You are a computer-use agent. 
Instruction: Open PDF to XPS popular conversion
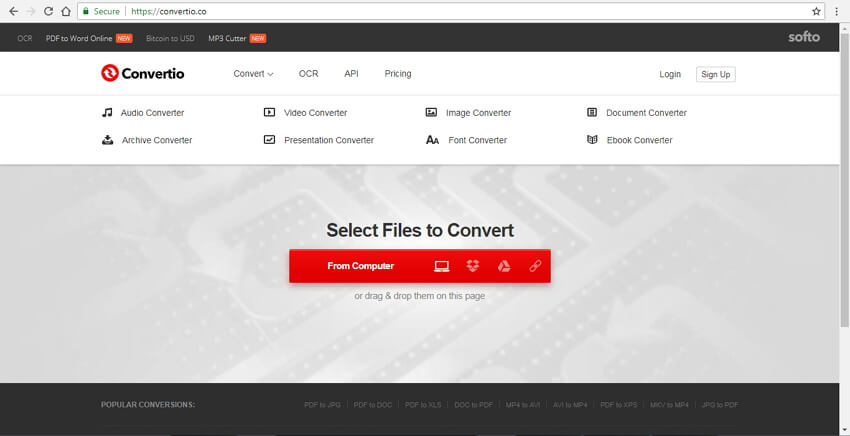pyautogui.click(x=619, y=405)
